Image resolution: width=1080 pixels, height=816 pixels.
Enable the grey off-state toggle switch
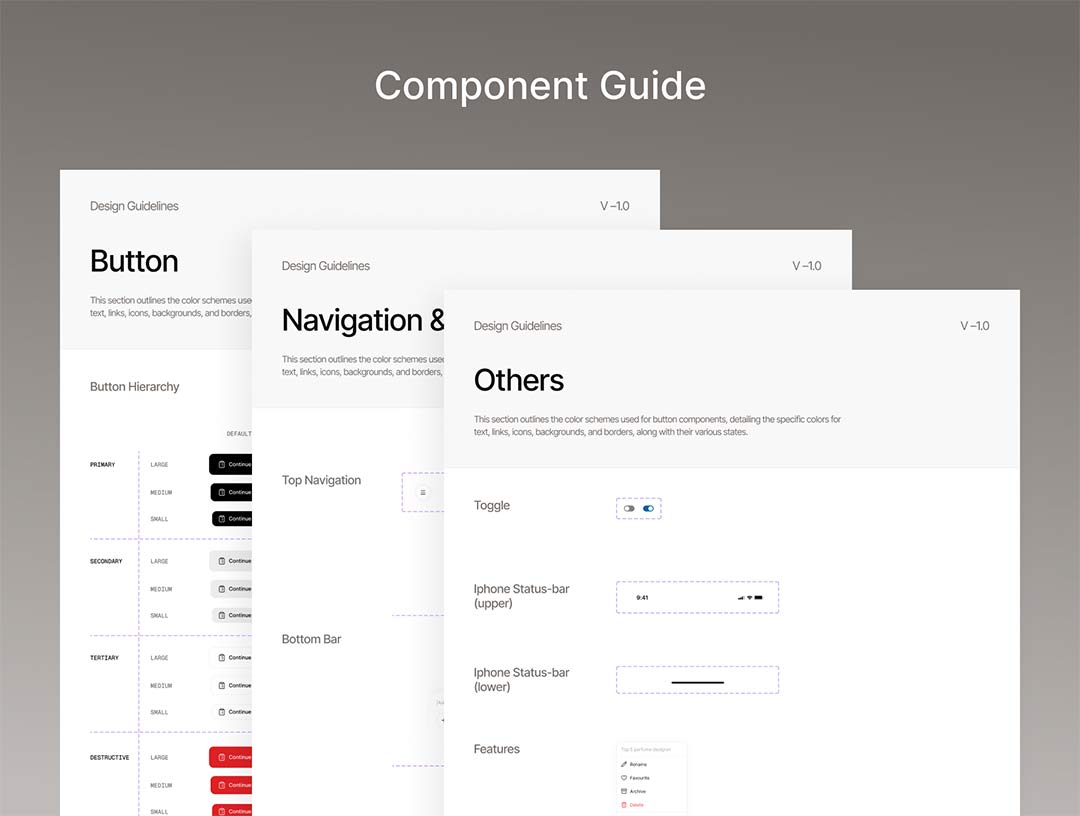[x=629, y=509]
